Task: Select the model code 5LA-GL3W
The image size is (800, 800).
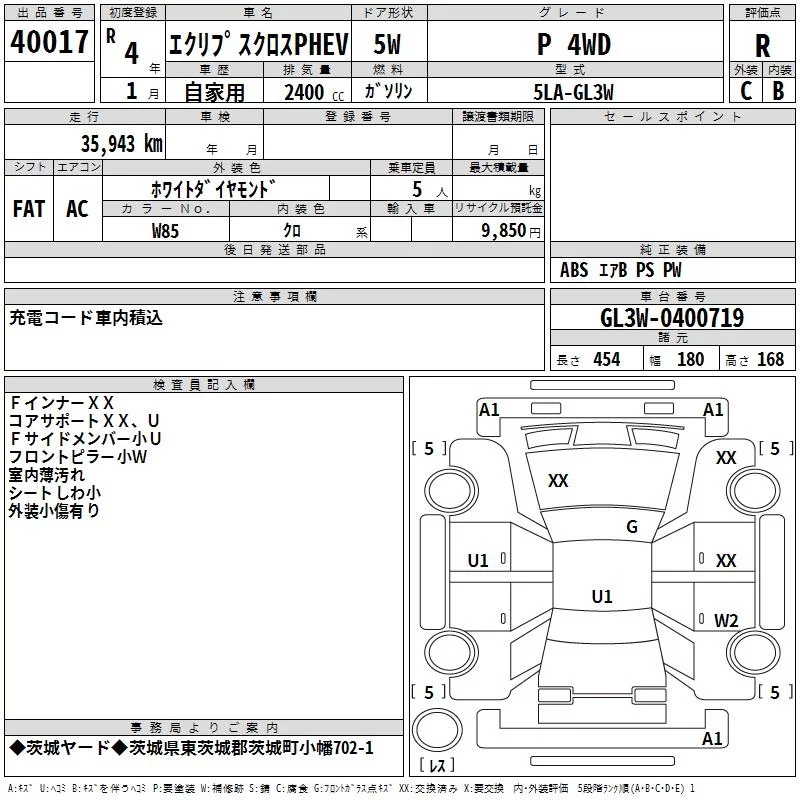Action: click(x=573, y=92)
